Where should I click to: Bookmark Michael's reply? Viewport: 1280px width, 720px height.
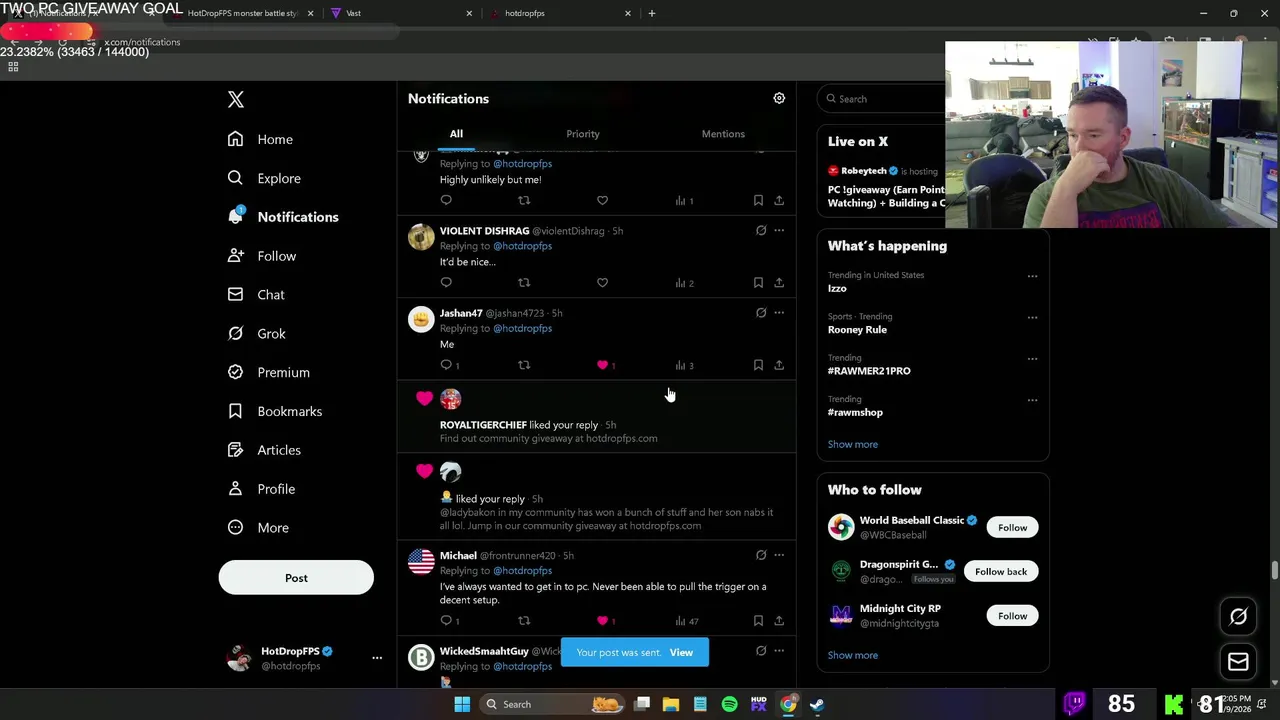(758, 621)
